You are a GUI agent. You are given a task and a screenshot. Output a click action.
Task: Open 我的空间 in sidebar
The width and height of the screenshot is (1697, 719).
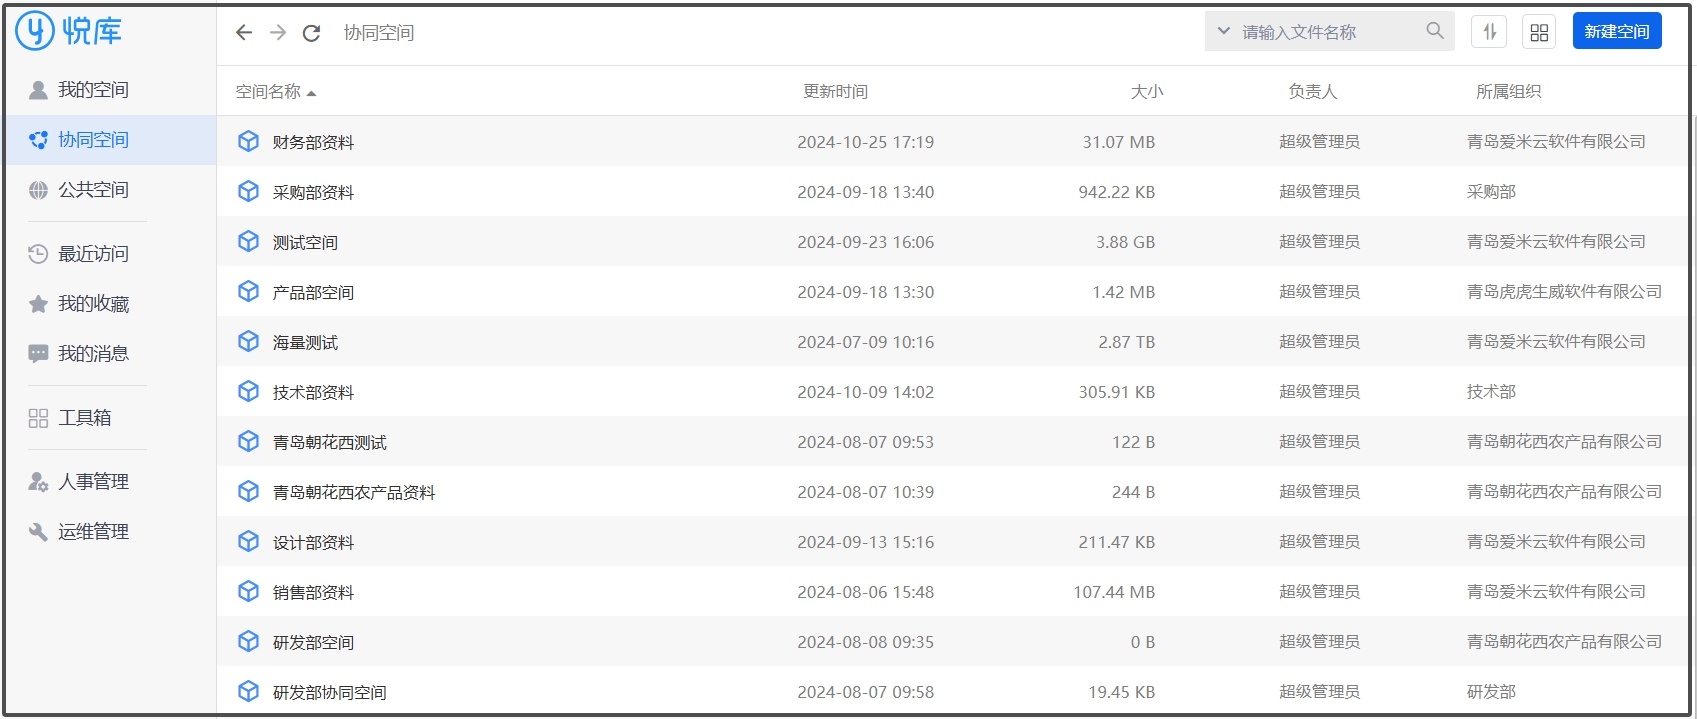click(x=93, y=90)
